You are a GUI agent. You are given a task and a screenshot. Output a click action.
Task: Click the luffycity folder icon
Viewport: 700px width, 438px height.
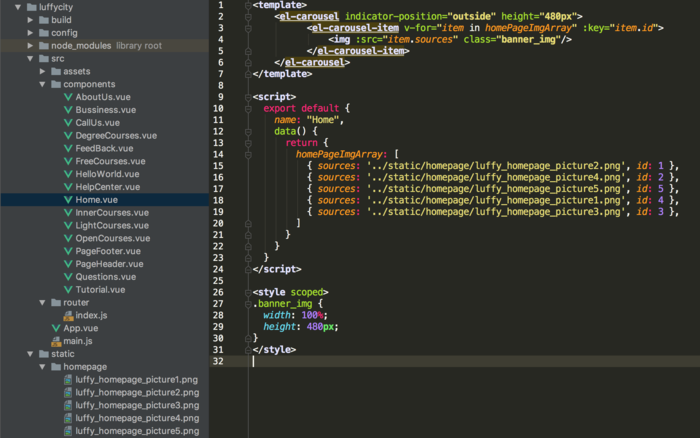(32, 7)
